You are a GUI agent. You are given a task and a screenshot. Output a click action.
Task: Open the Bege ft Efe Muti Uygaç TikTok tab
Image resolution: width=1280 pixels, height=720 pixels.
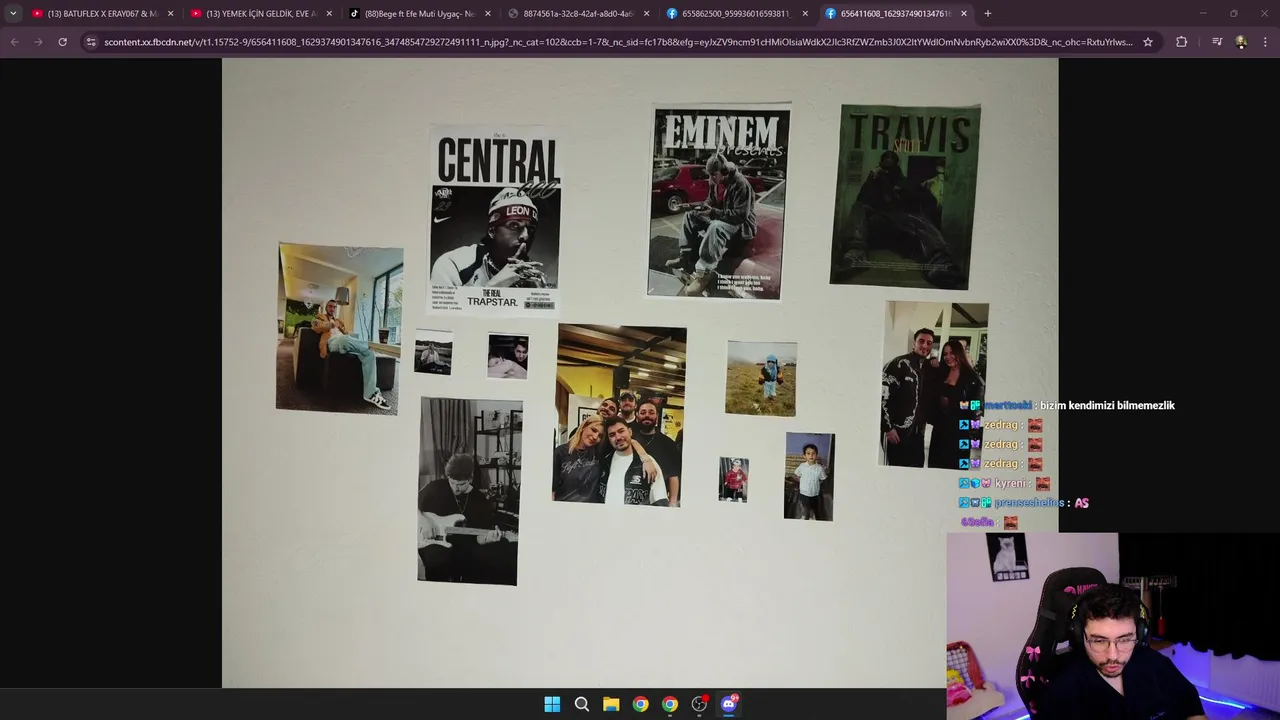420,13
